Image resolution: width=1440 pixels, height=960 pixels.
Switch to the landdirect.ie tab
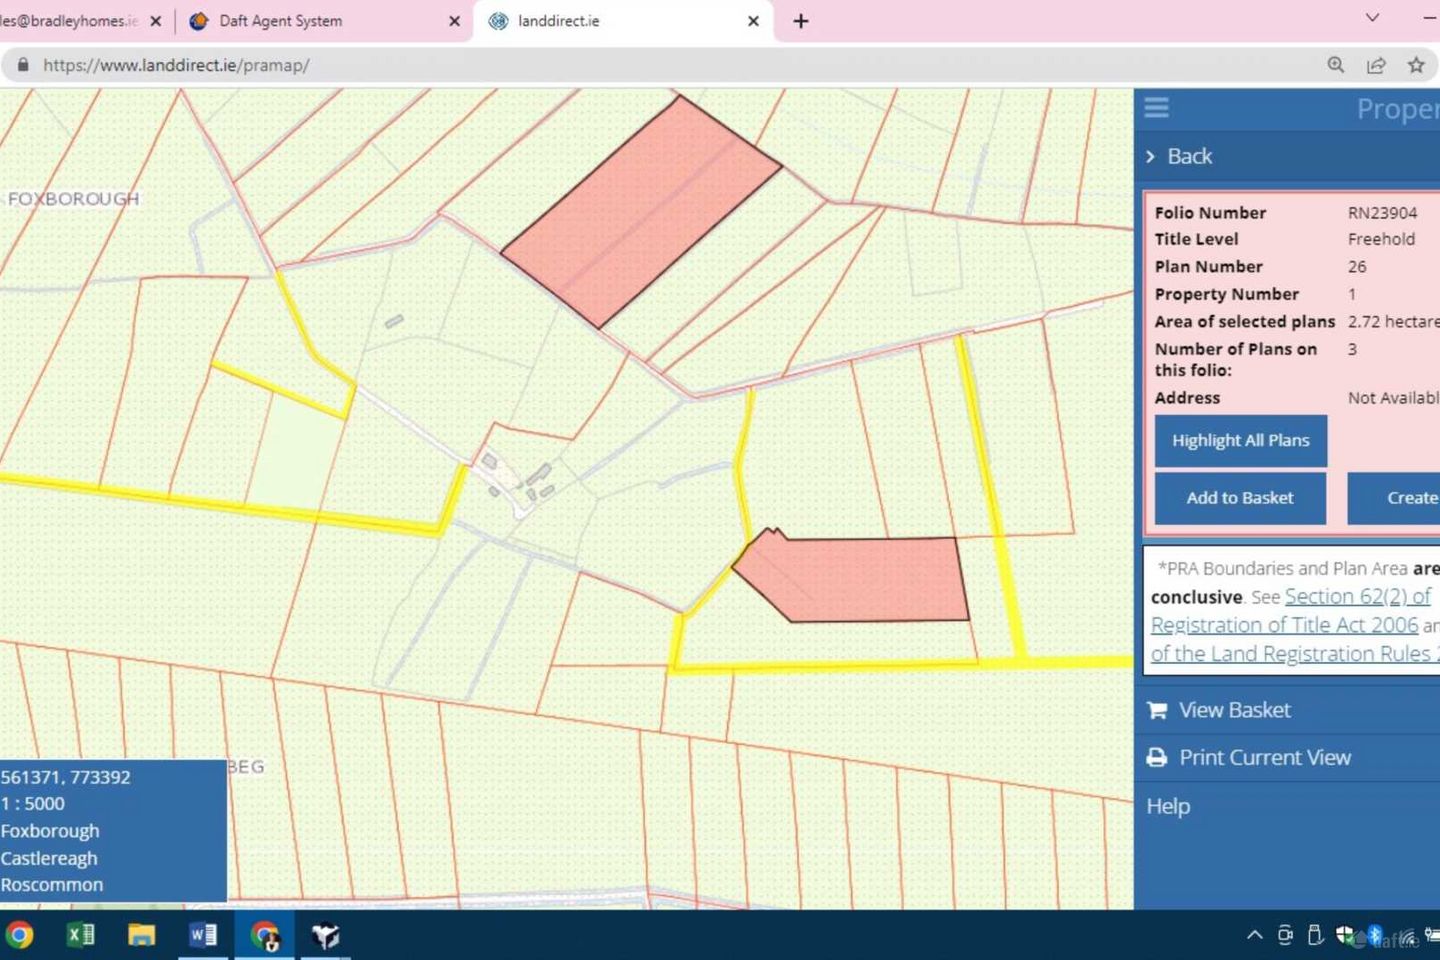point(558,21)
